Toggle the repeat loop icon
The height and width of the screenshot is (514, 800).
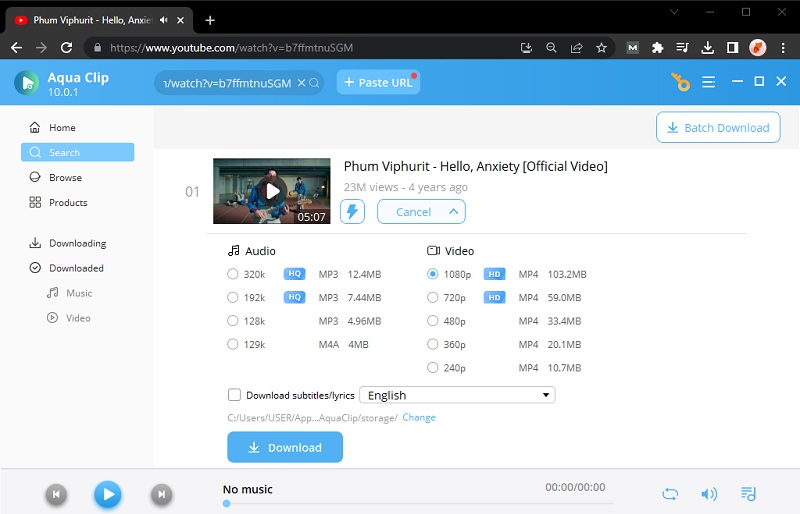point(670,494)
